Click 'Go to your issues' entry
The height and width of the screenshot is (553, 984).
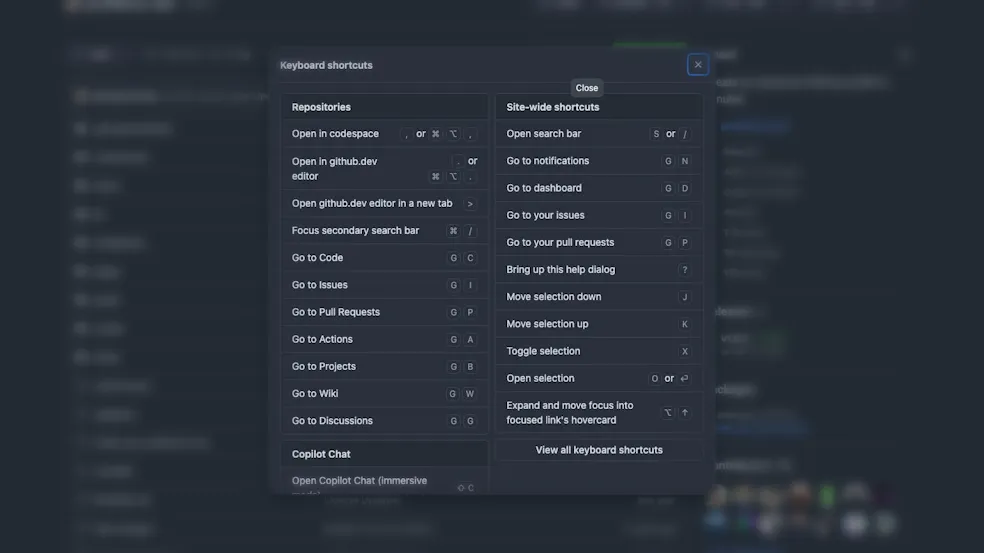tap(599, 215)
